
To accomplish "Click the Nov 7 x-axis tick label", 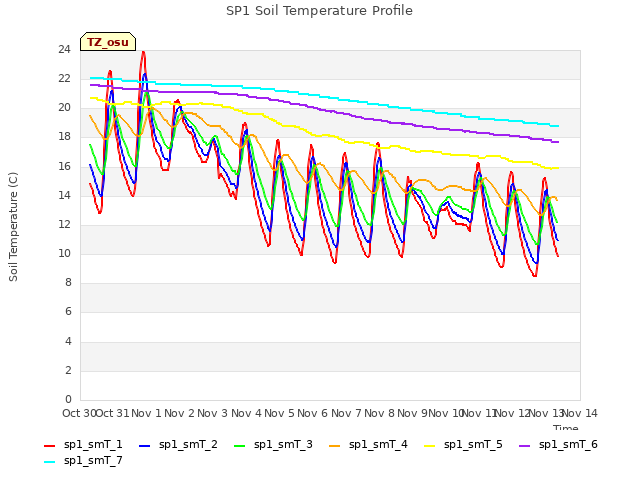I will click(x=346, y=413).
